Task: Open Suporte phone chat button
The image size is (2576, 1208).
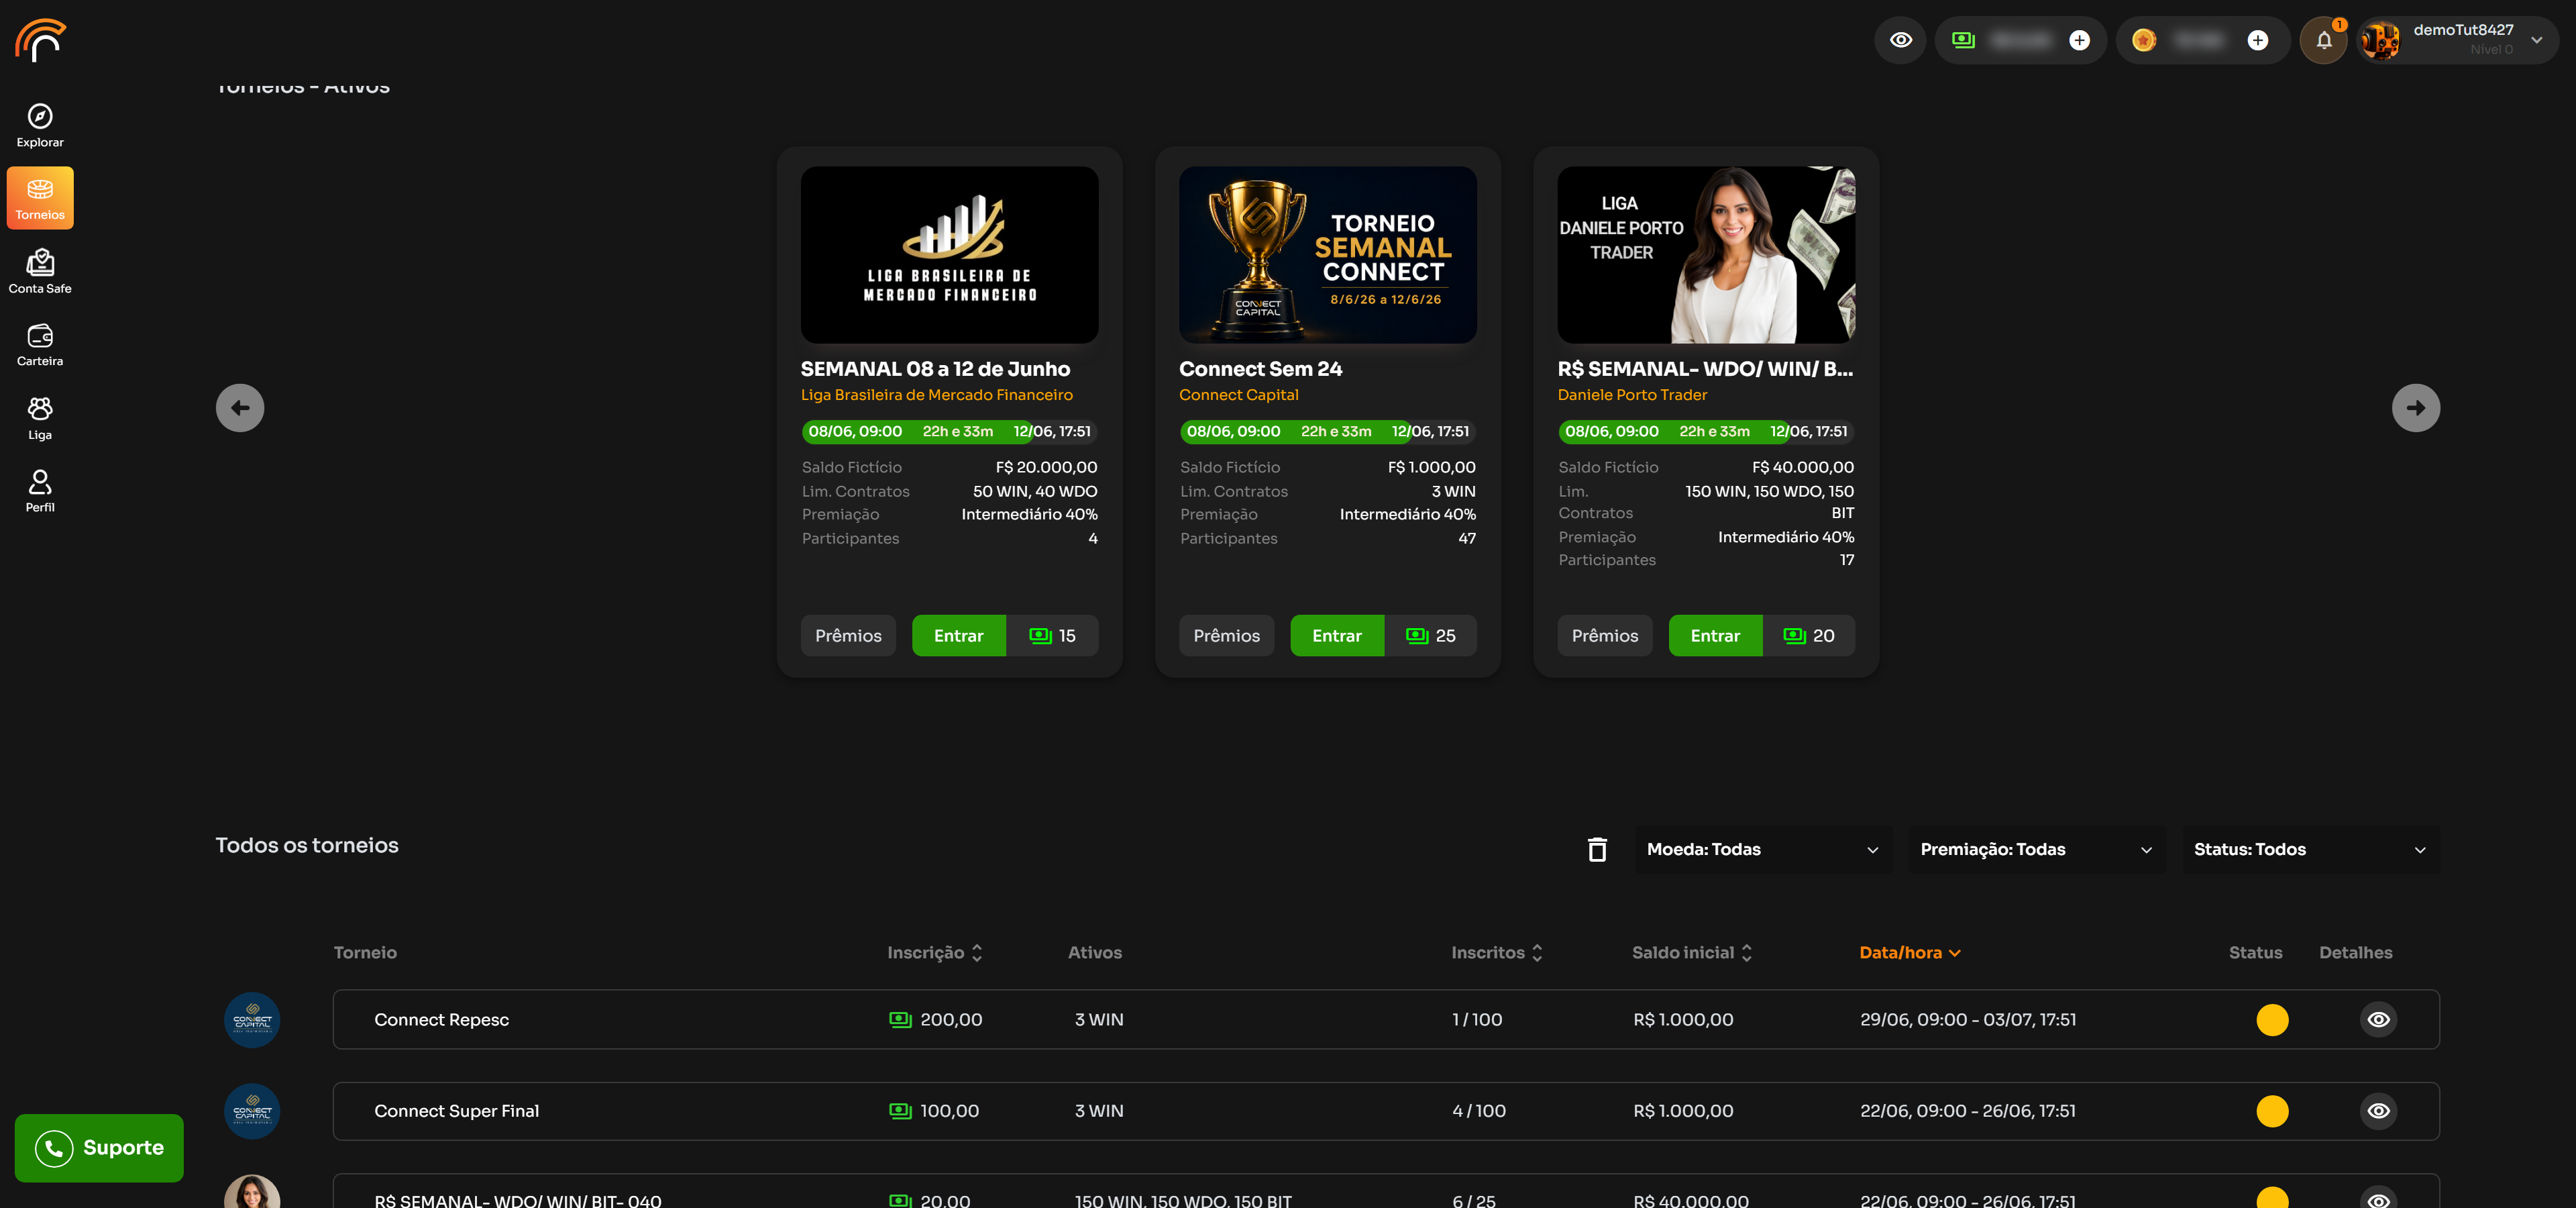Action: pyautogui.click(x=99, y=1148)
